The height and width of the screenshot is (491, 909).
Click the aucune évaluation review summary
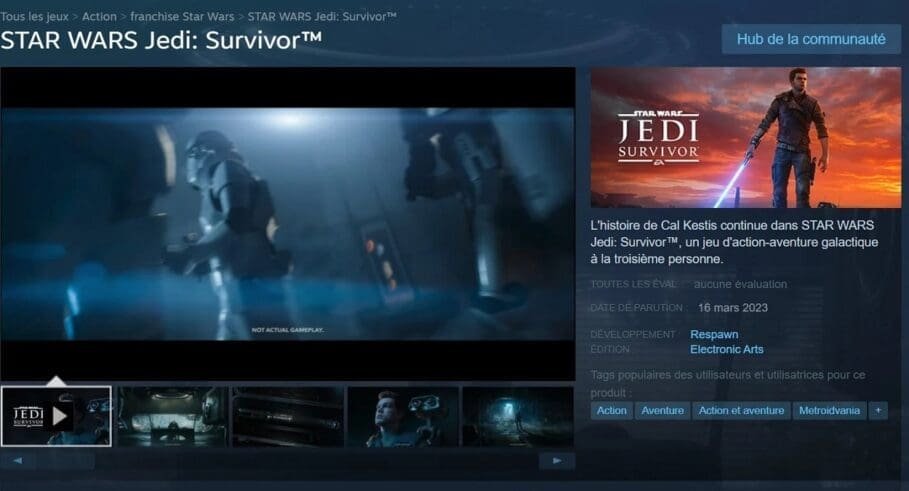coord(740,284)
